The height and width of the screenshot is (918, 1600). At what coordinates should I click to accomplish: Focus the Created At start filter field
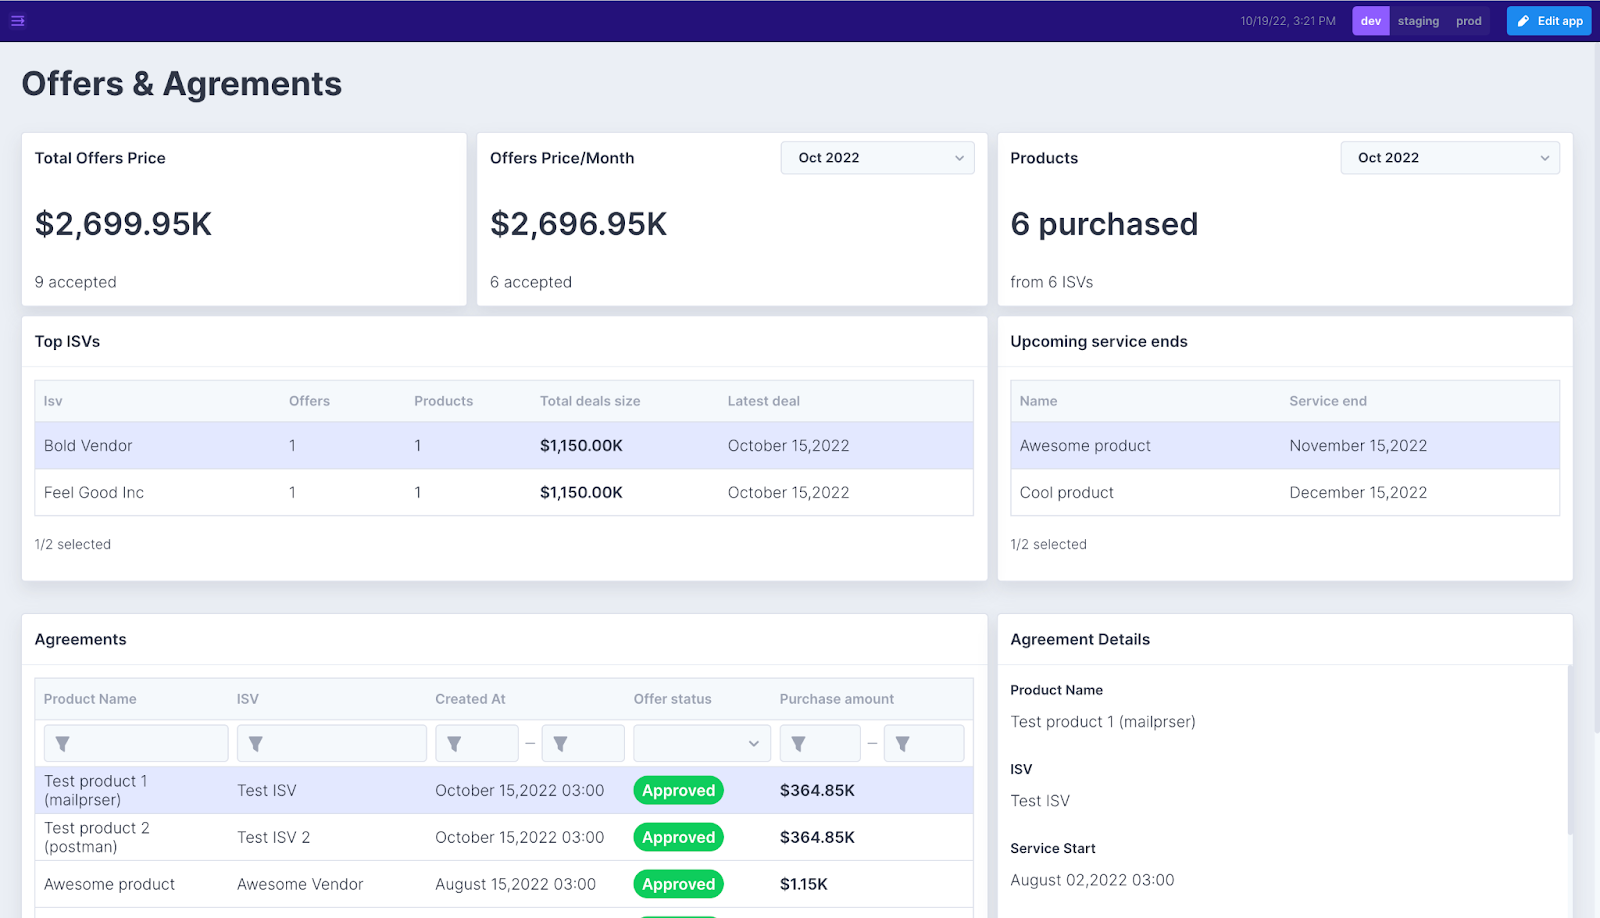(x=477, y=744)
